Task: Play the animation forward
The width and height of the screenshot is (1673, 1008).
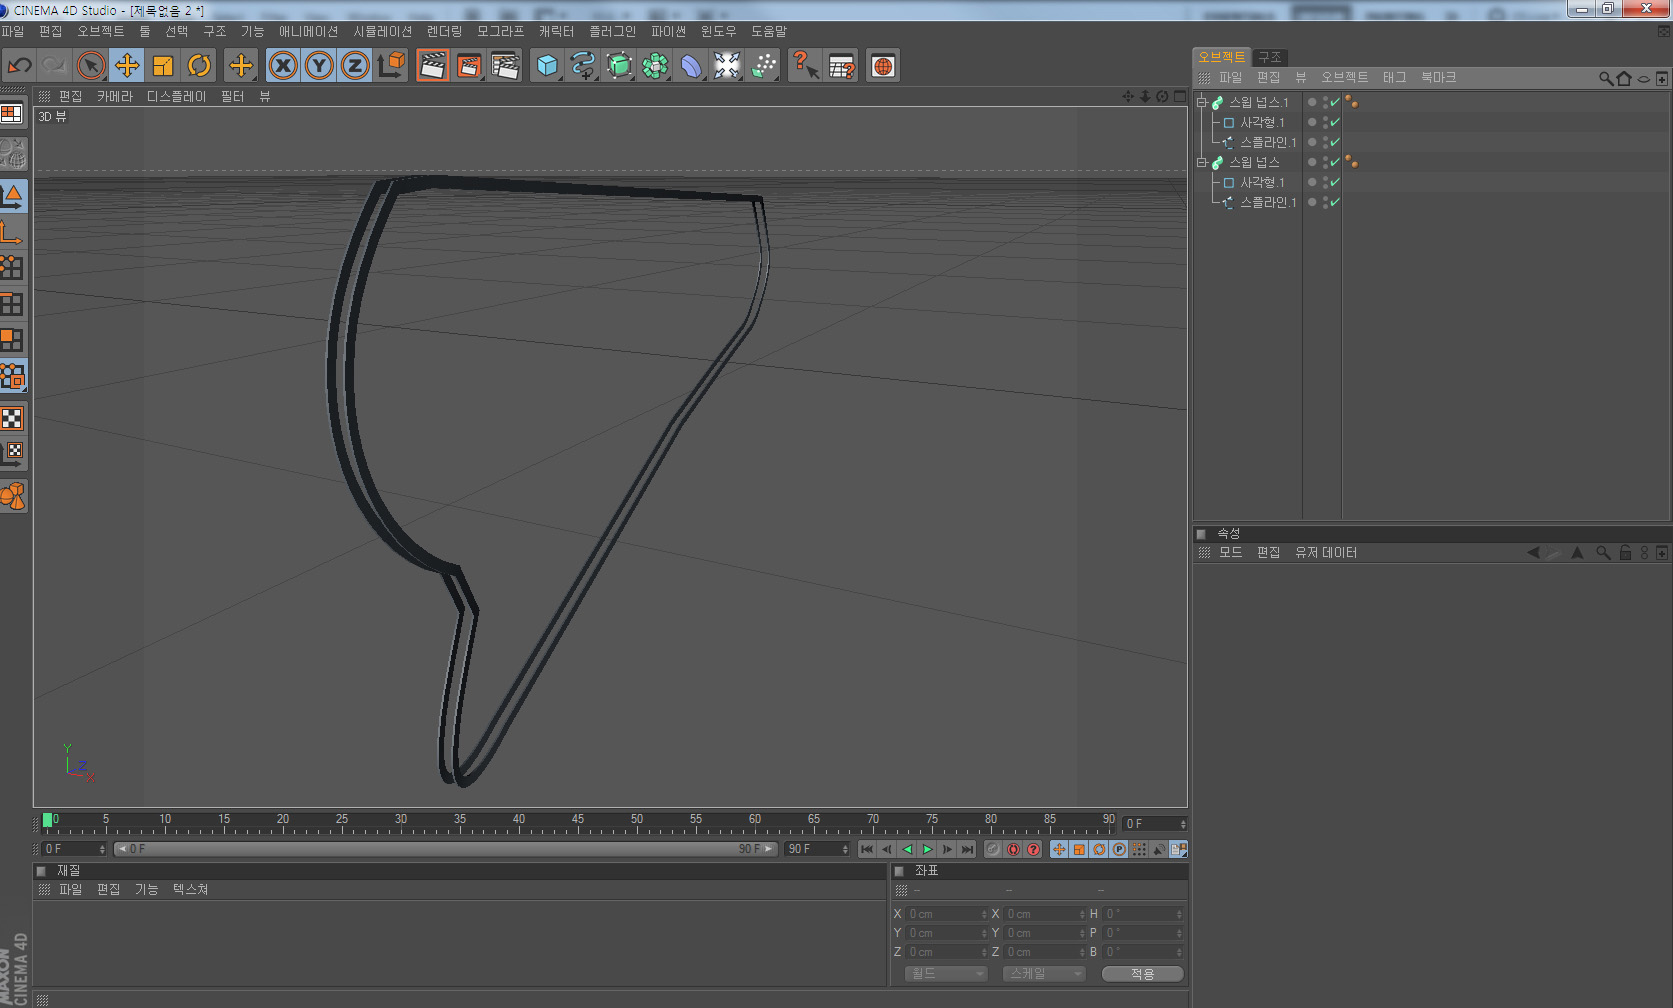Action: click(927, 849)
